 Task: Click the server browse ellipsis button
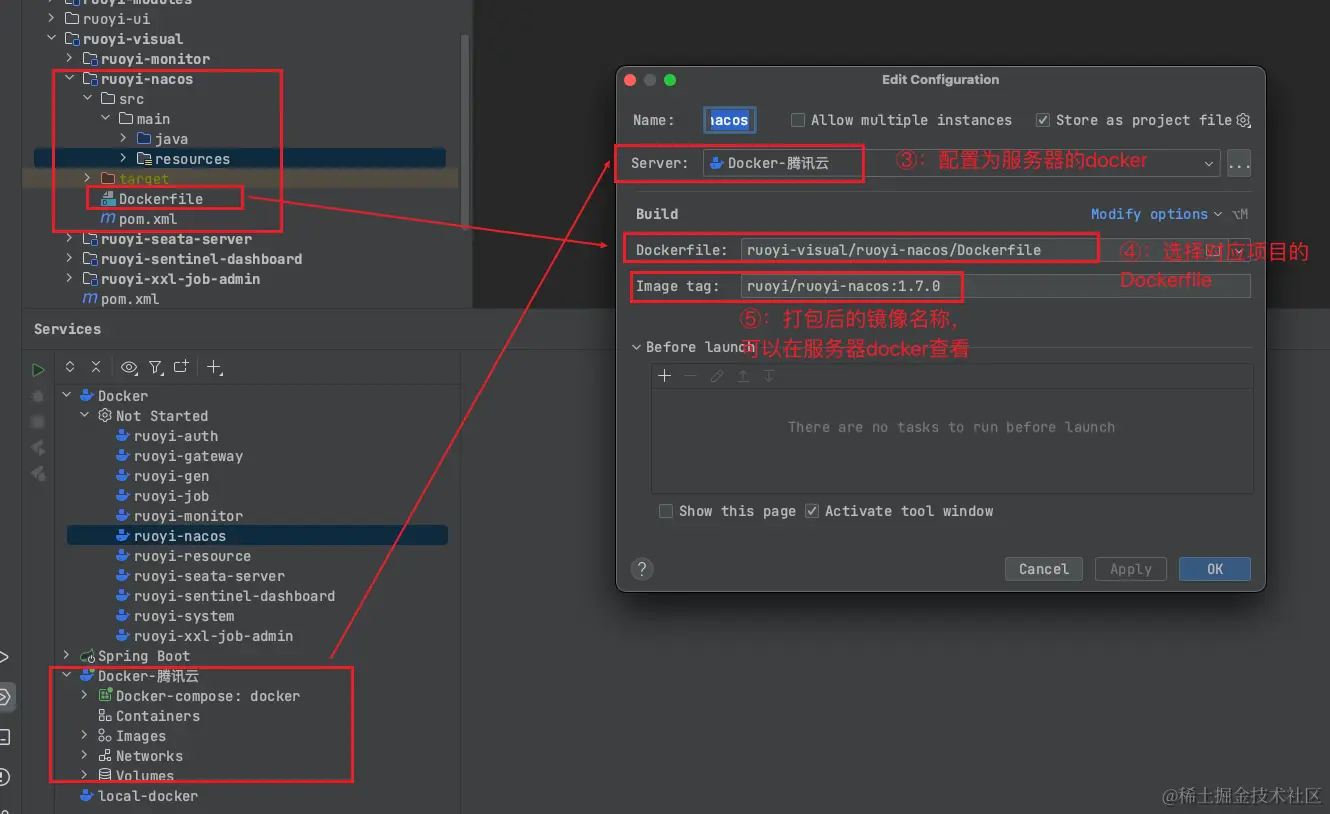1239,163
